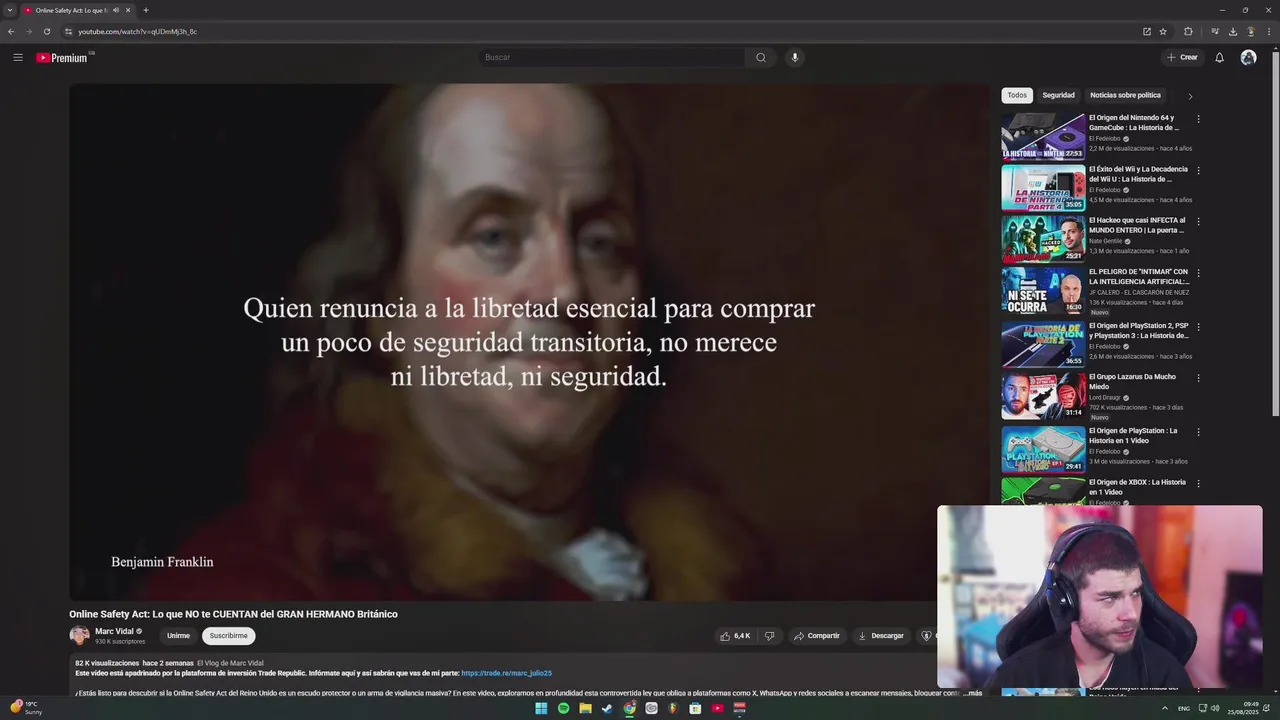Open options menu for INTIMAR video
Viewport: 1280px width, 720px height.
coord(1198,273)
